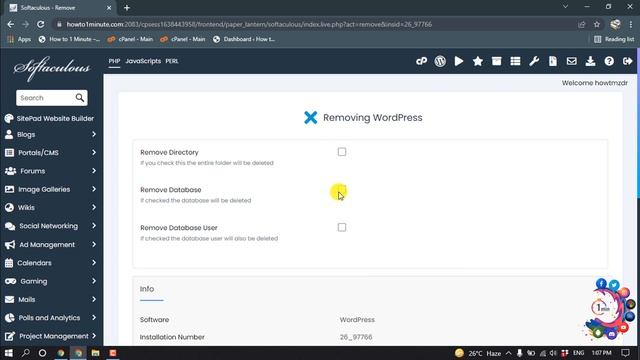The image size is (640, 360).
Task: Expand the Calendars category
Action: point(51,263)
